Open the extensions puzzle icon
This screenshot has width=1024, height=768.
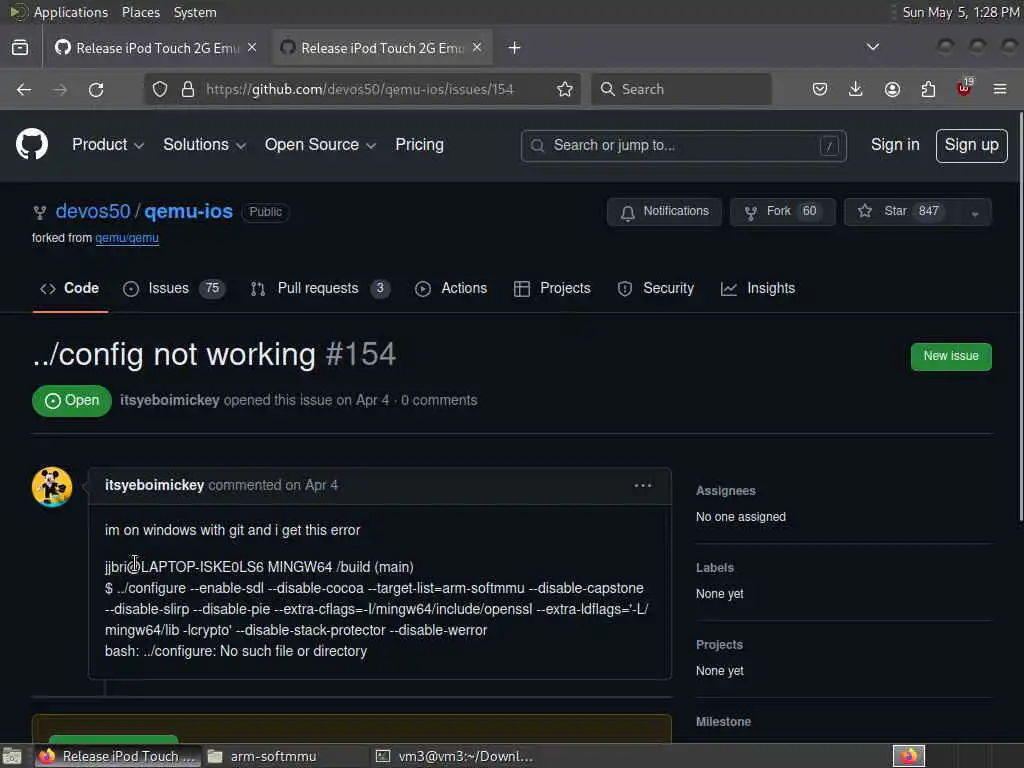click(928, 89)
